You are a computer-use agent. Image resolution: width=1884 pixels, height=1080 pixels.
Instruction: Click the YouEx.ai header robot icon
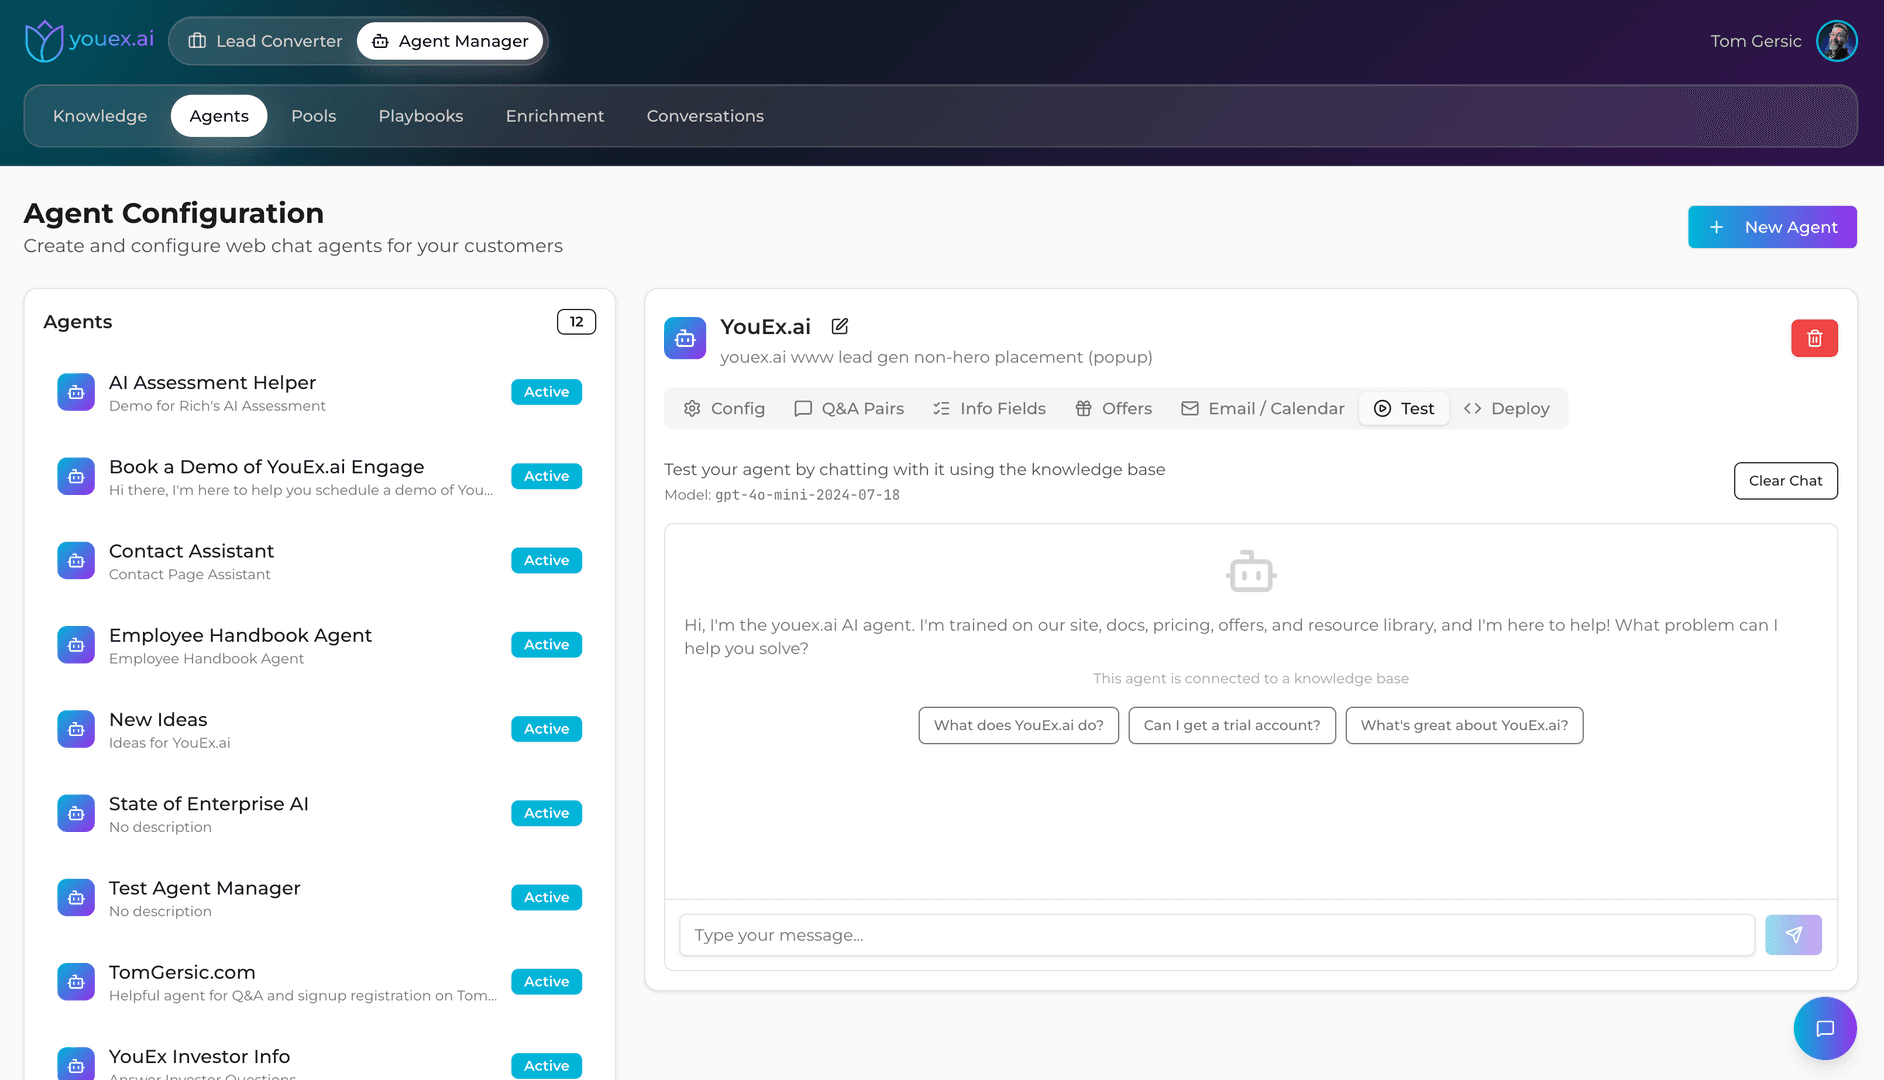pos(685,338)
